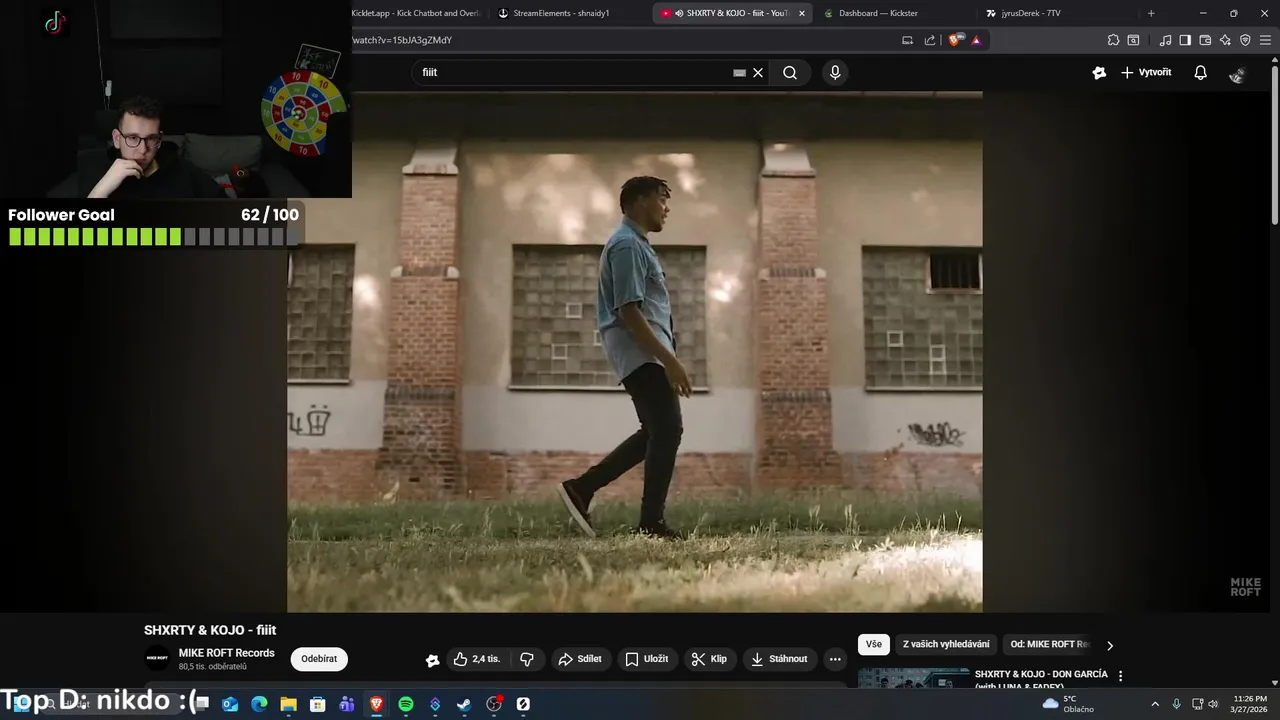Click the sparkle icon left of the like button
1280x720 pixels.
432,660
